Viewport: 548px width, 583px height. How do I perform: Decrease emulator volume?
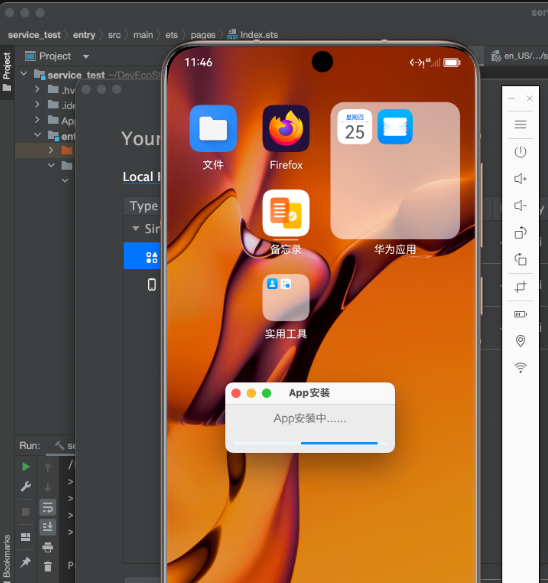(520, 206)
